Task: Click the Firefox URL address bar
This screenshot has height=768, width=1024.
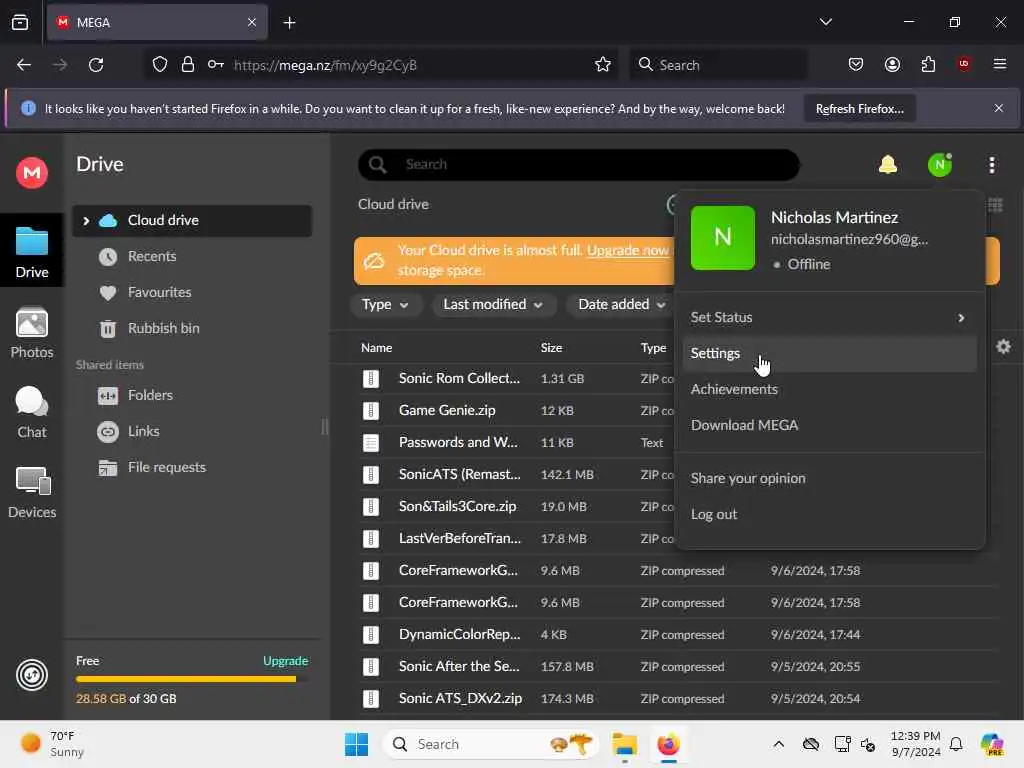Action: tap(379, 65)
